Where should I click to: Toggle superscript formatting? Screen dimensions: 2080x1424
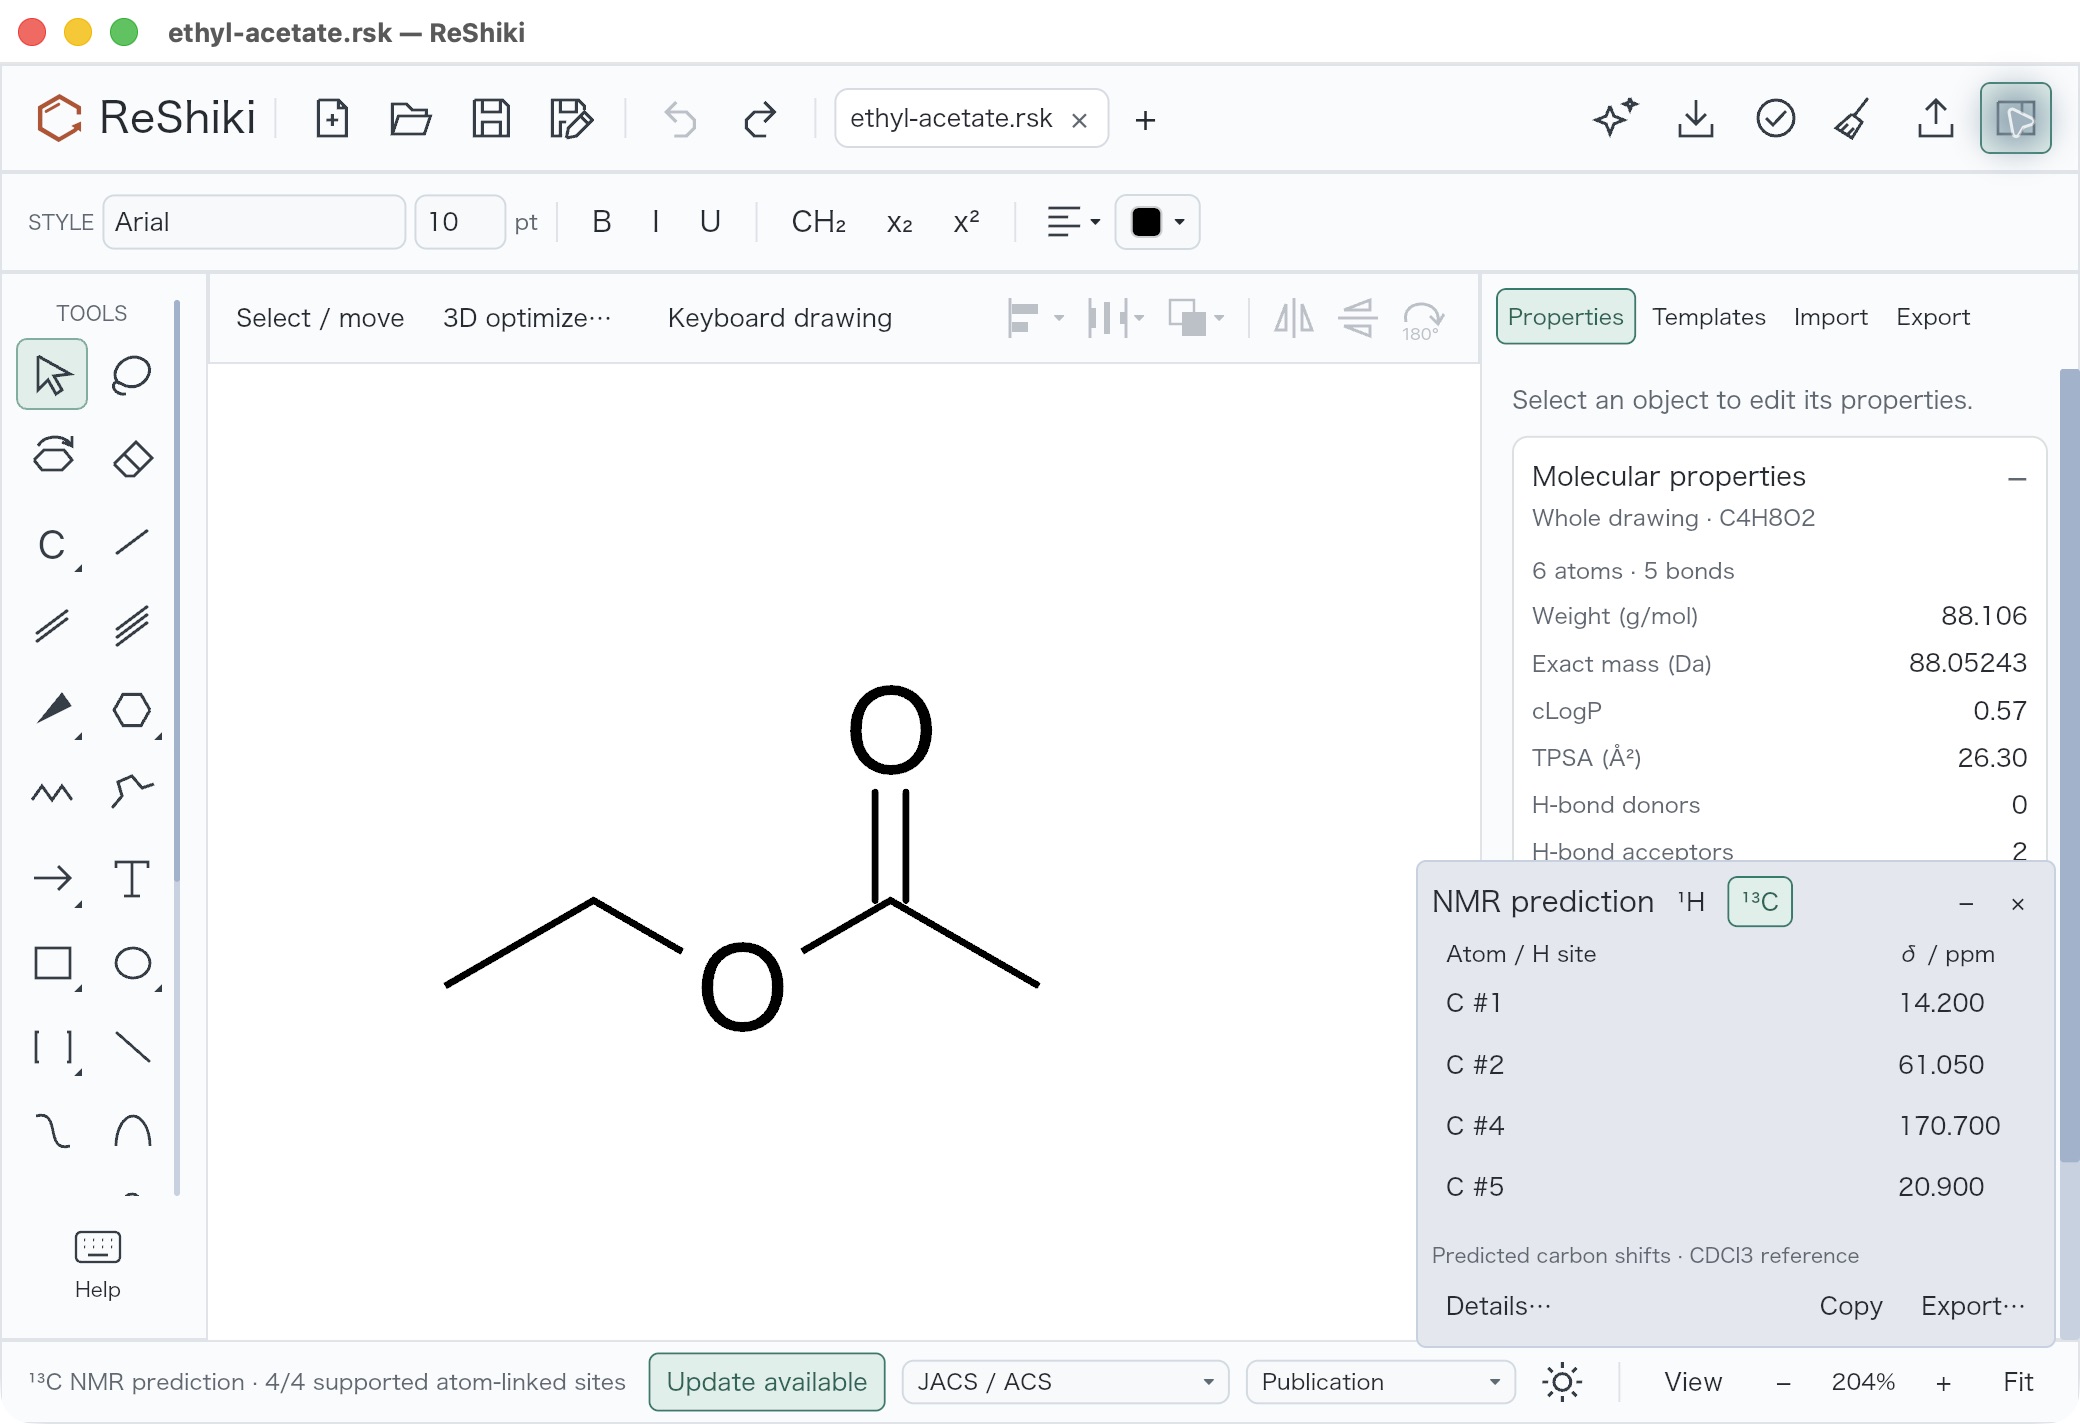pyautogui.click(x=966, y=222)
